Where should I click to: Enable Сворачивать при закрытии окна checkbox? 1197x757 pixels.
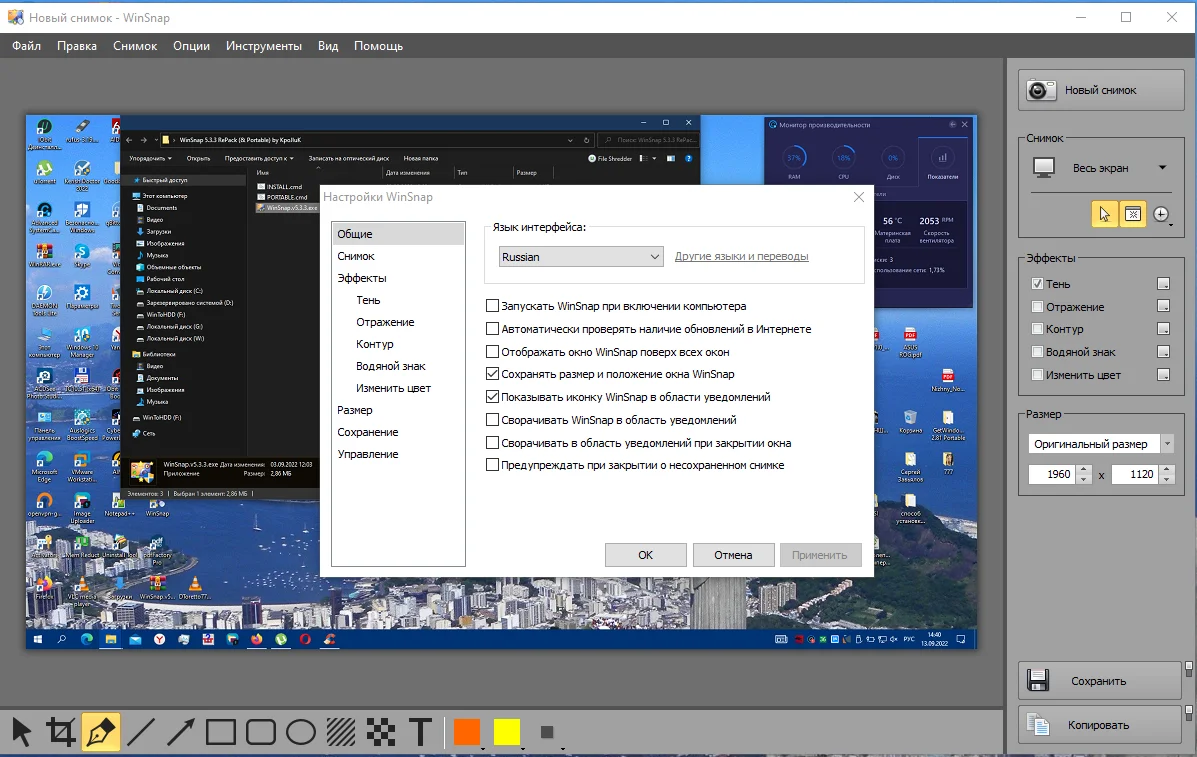492,443
